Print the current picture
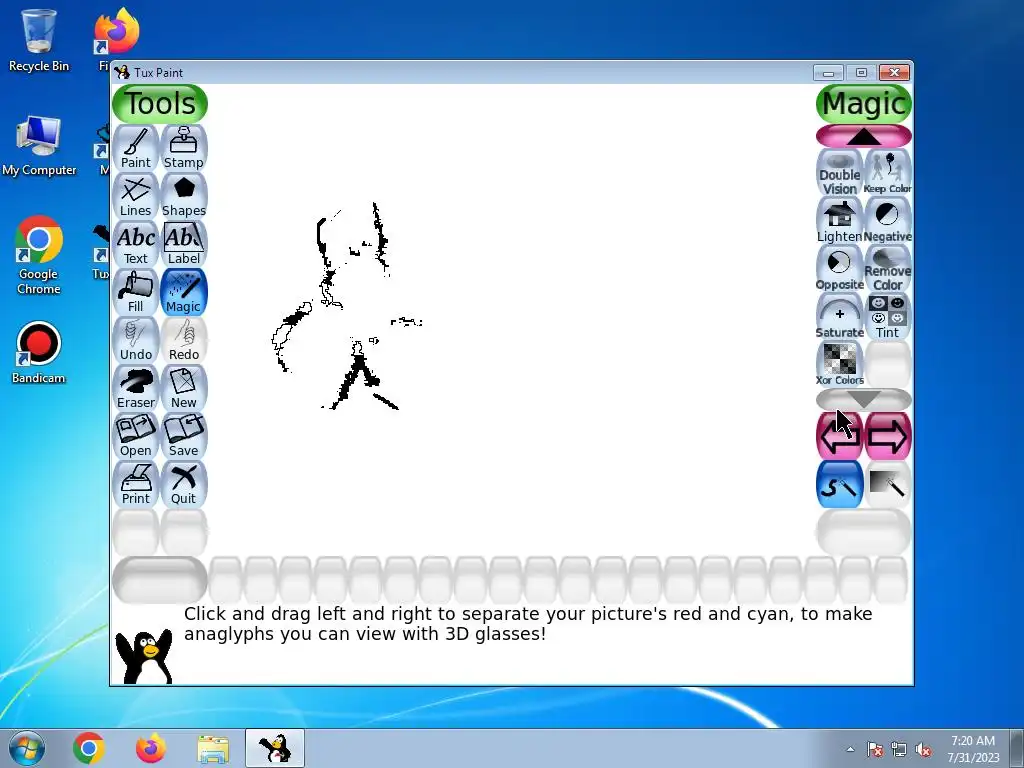1024x768 pixels. point(136,484)
